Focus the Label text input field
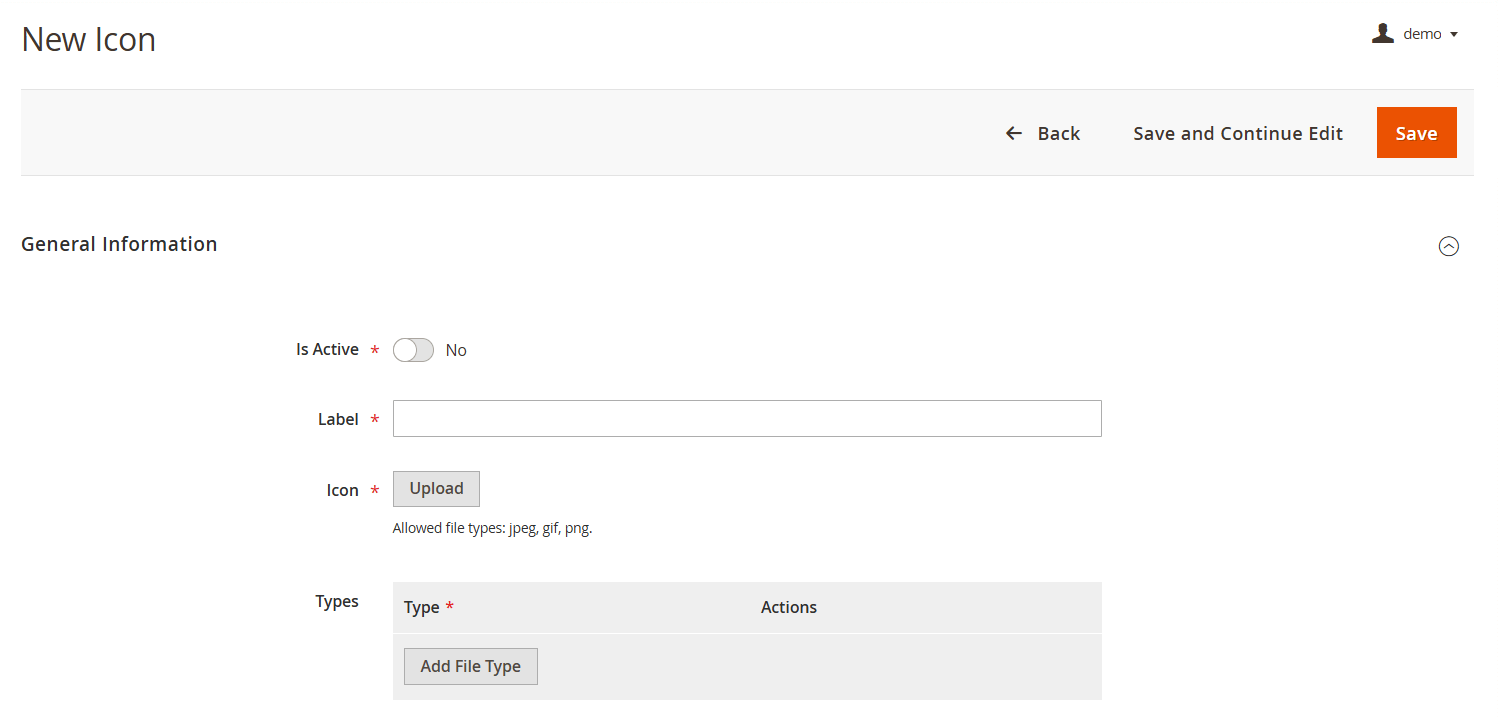The width and height of the screenshot is (1498, 719). coord(747,419)
